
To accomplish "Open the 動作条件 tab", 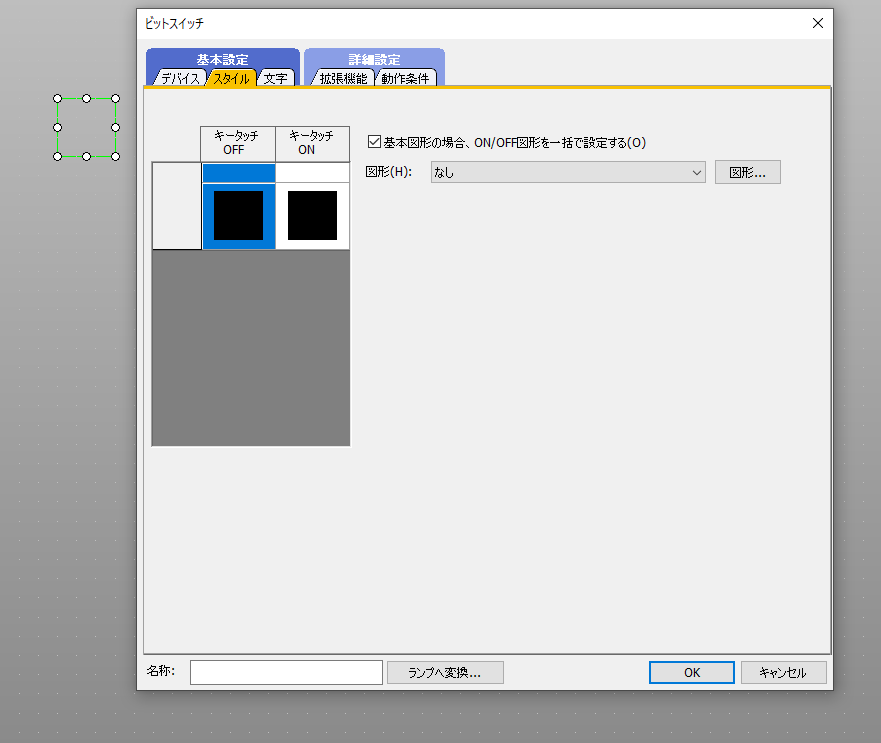I will (x=407, y=78).
